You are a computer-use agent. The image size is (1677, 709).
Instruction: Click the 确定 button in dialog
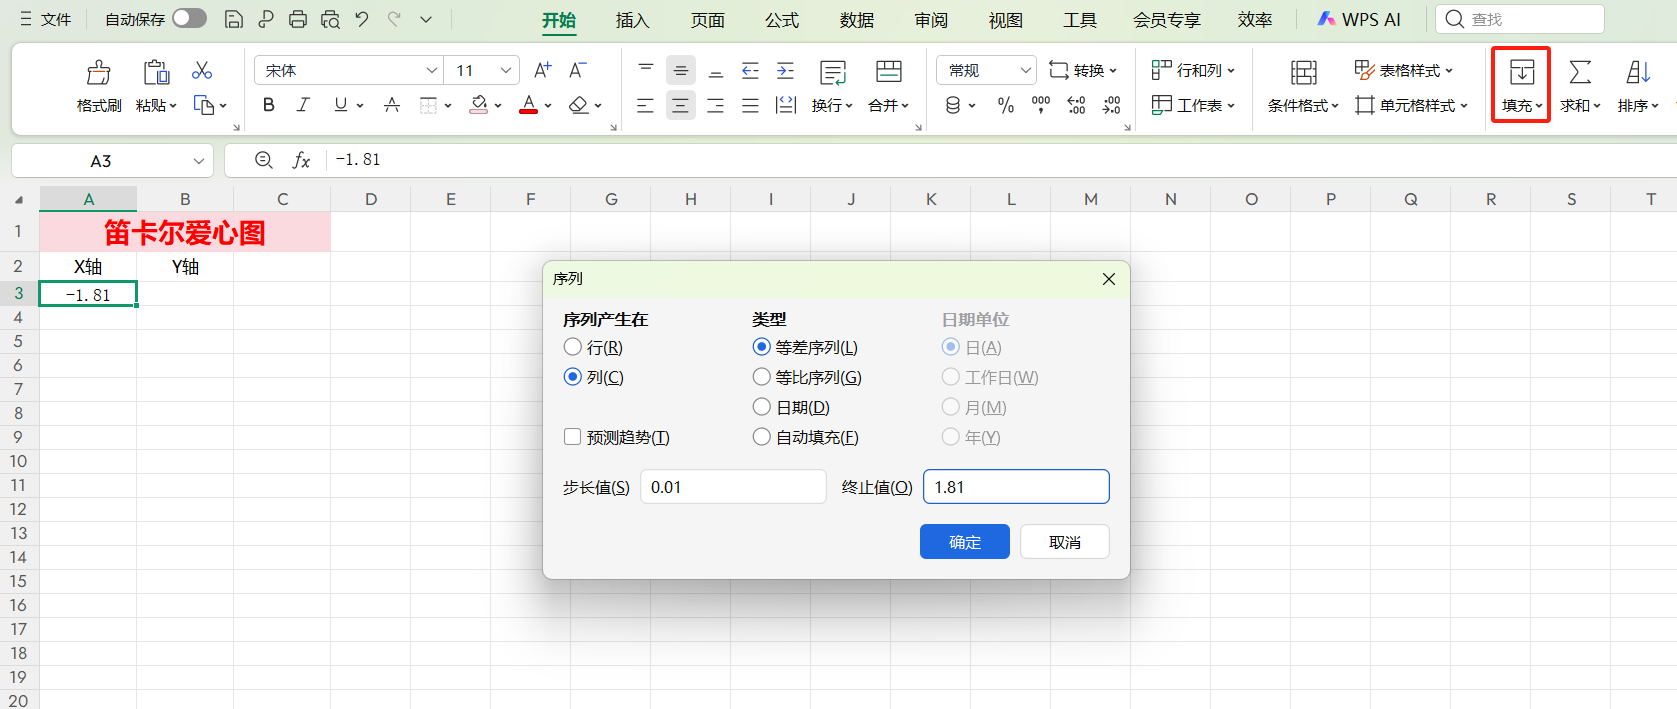point(965,542)
